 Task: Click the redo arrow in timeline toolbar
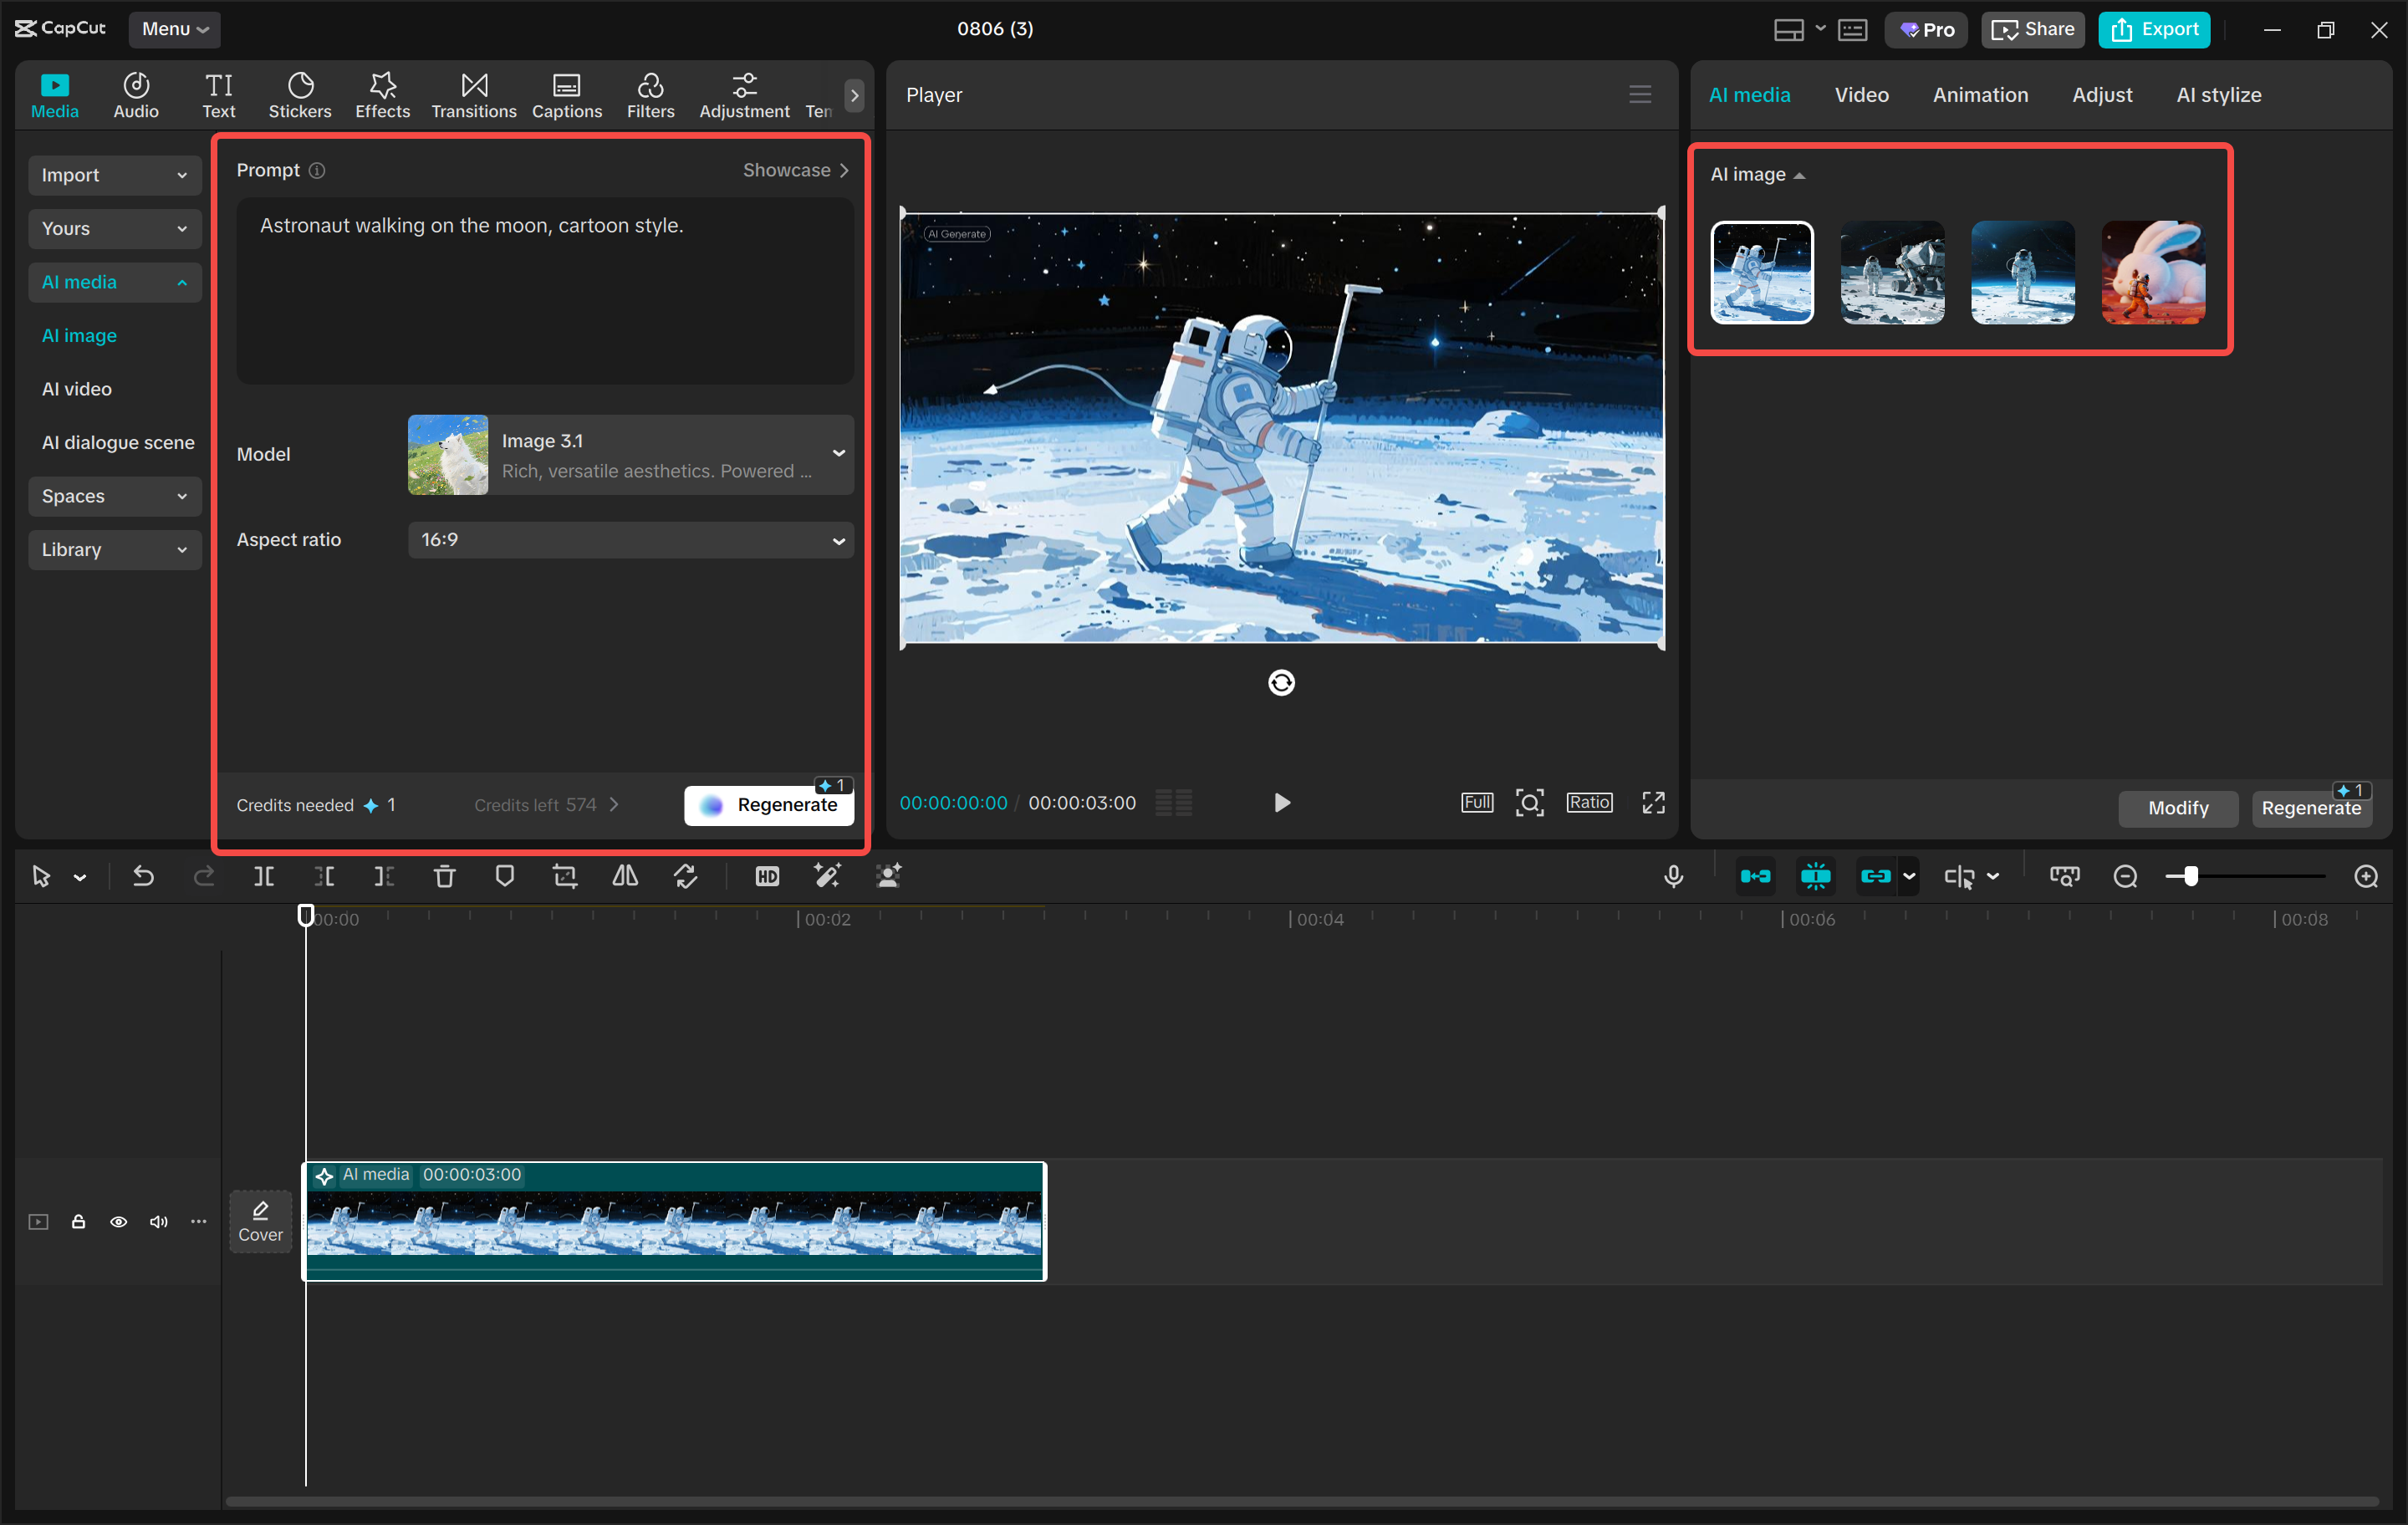point(204,876)
